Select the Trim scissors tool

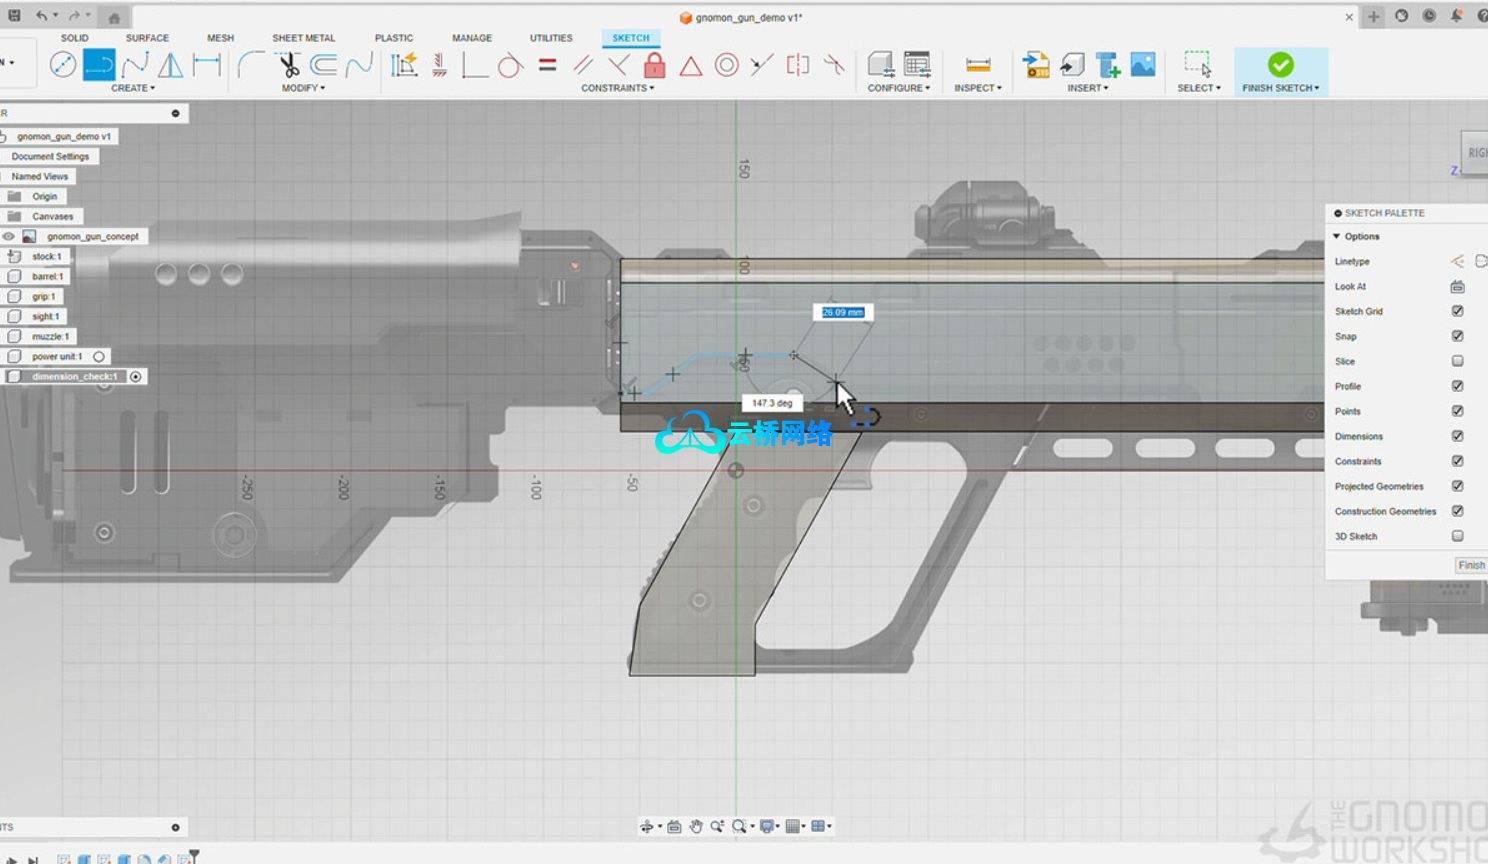click(x=288, y=66)
